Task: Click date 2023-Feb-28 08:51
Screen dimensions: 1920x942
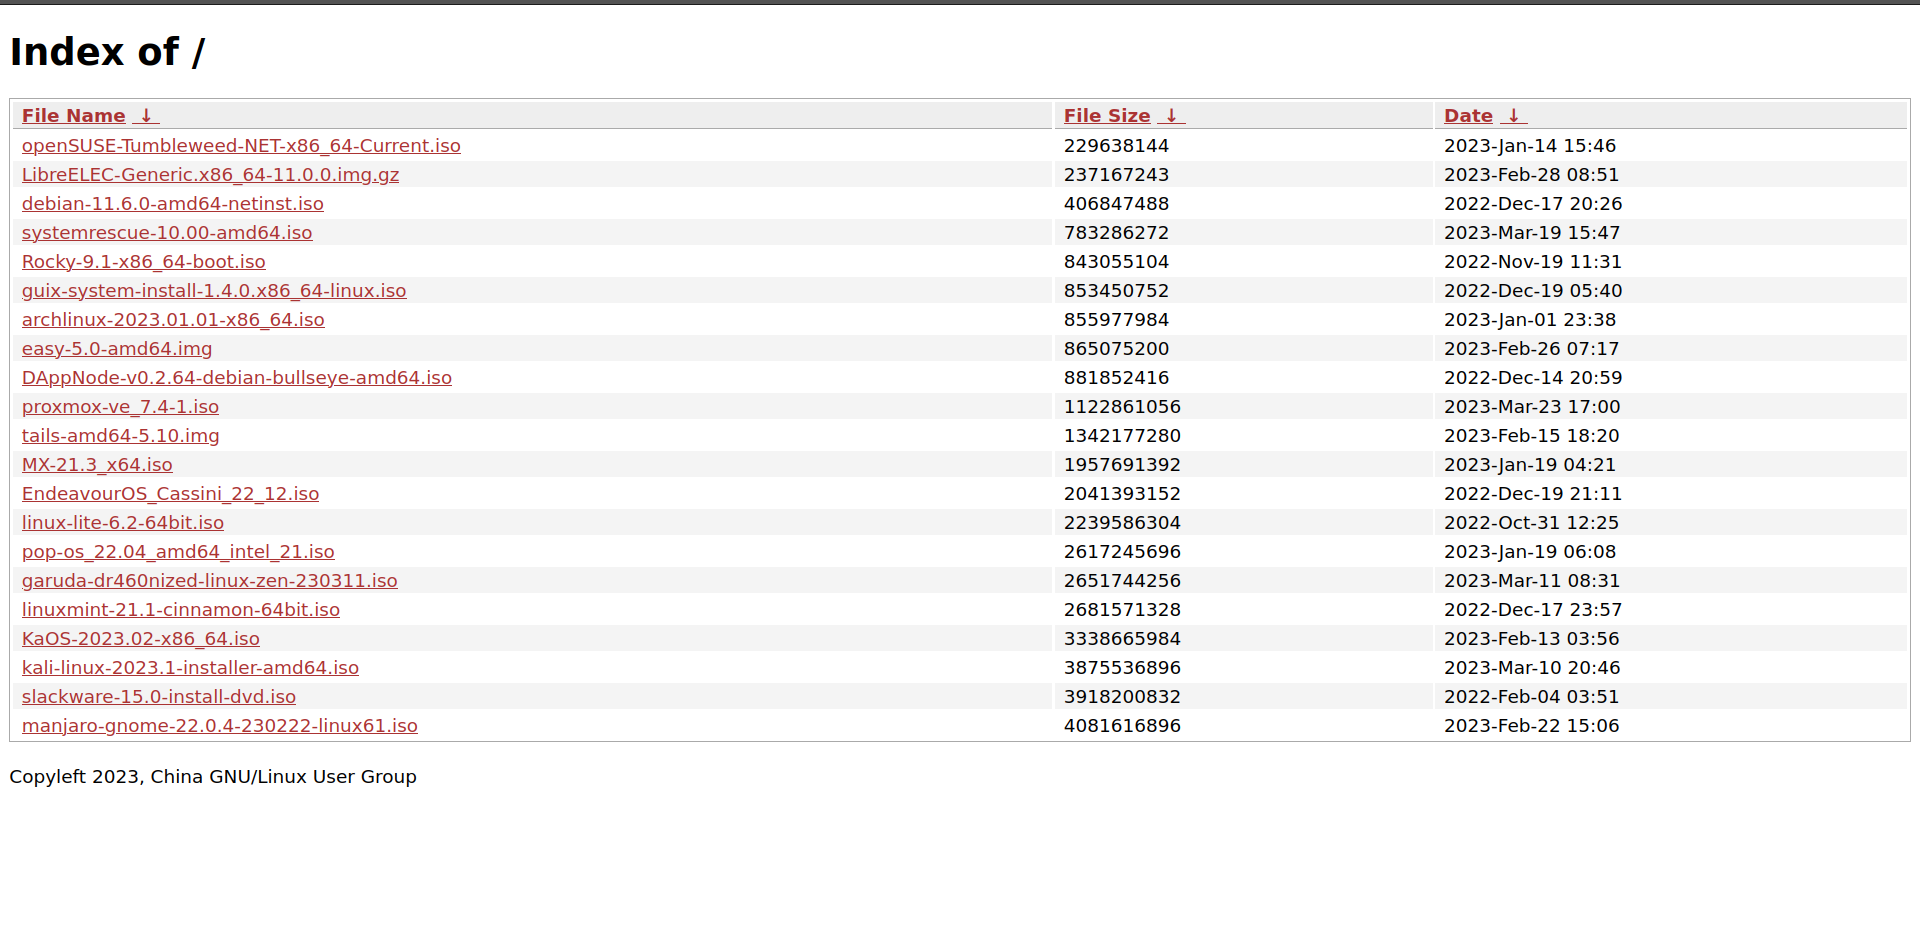Action: click(x=1531, y=175)
